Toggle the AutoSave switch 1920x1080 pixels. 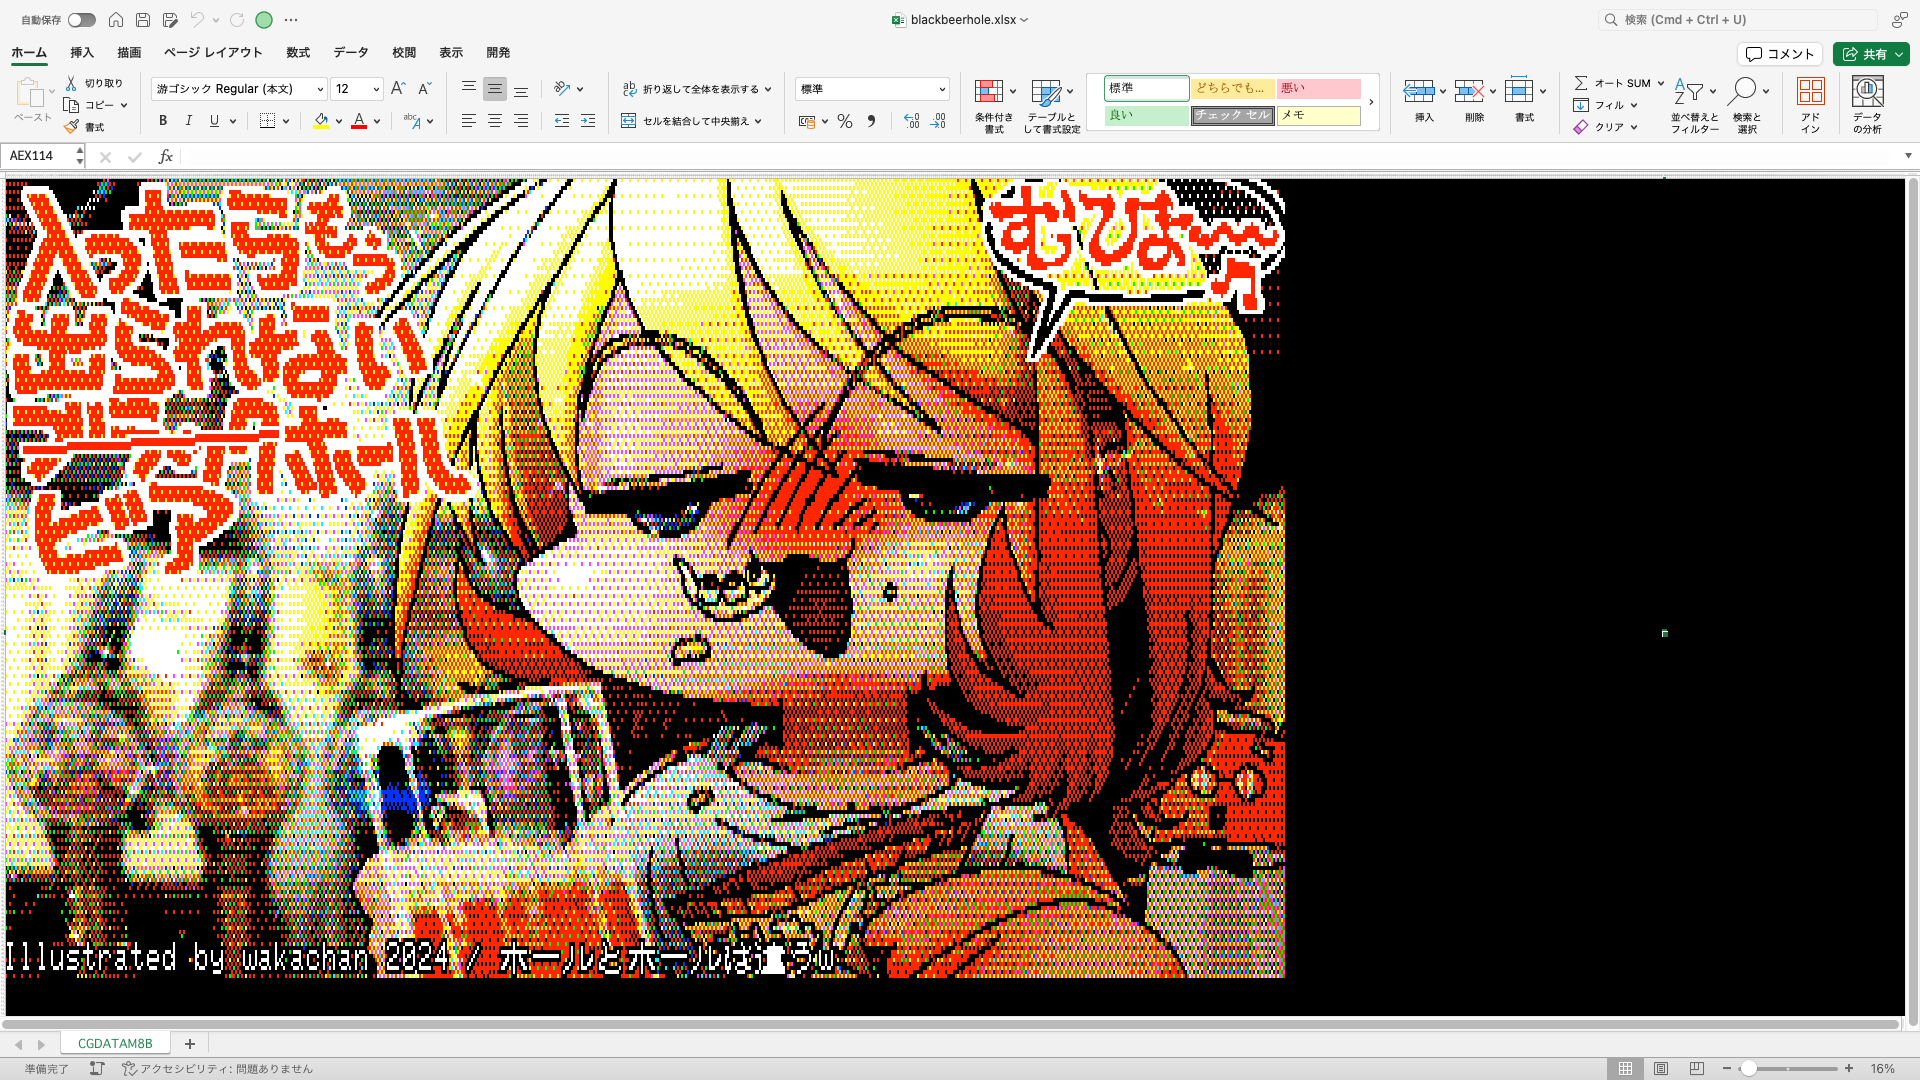pyautogui.click(x=81, y=20)
